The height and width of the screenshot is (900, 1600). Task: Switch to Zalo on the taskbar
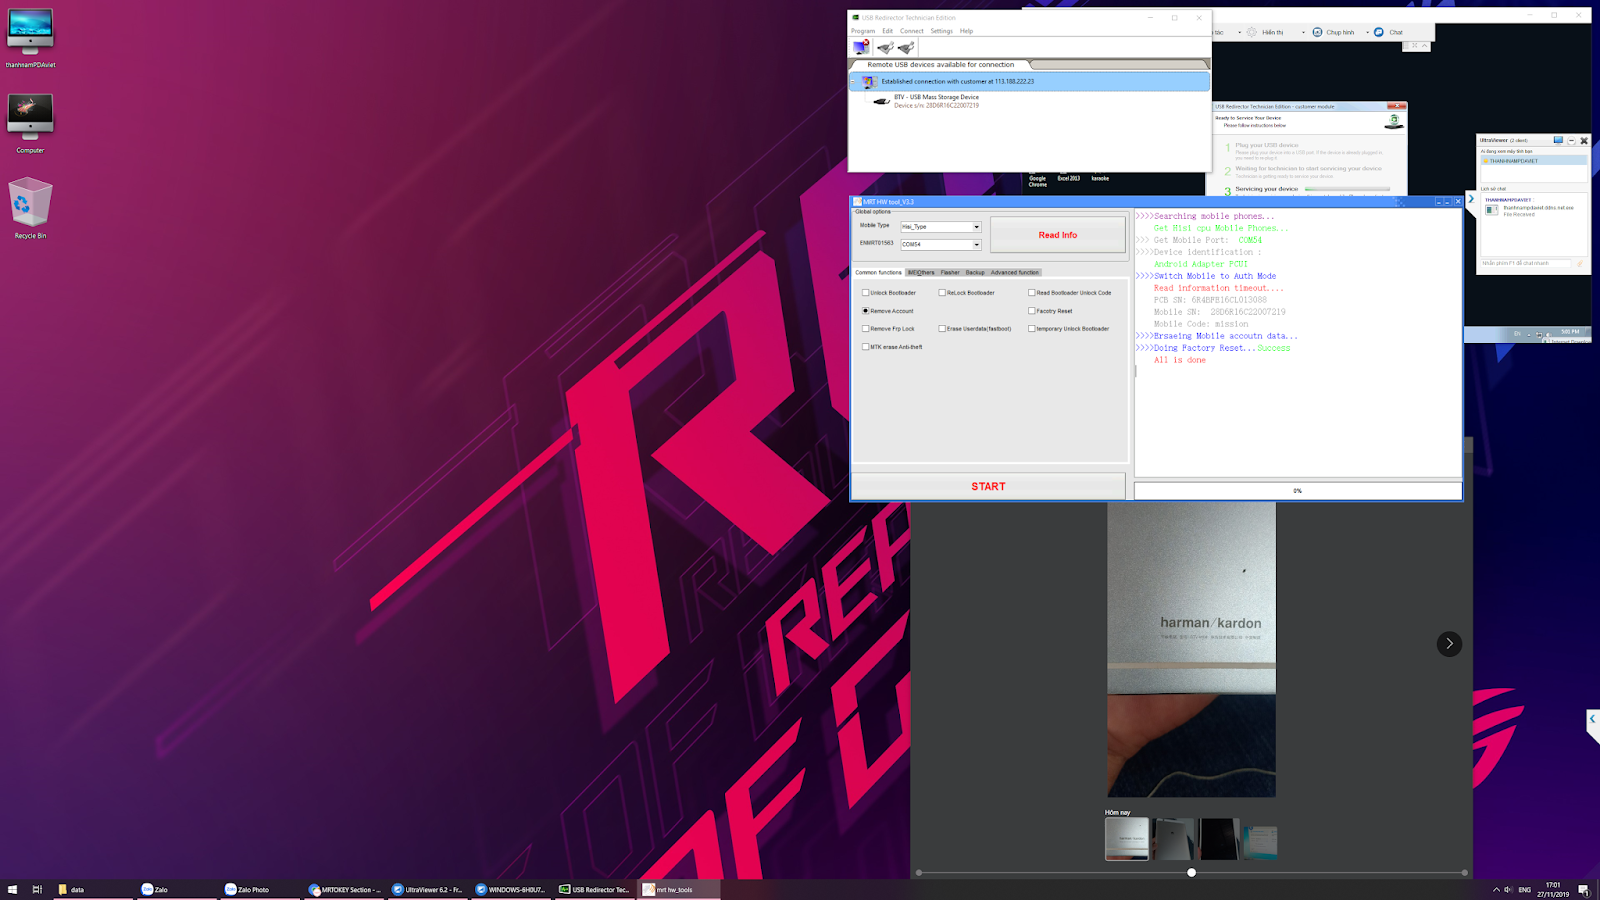(x=177, y=889)
